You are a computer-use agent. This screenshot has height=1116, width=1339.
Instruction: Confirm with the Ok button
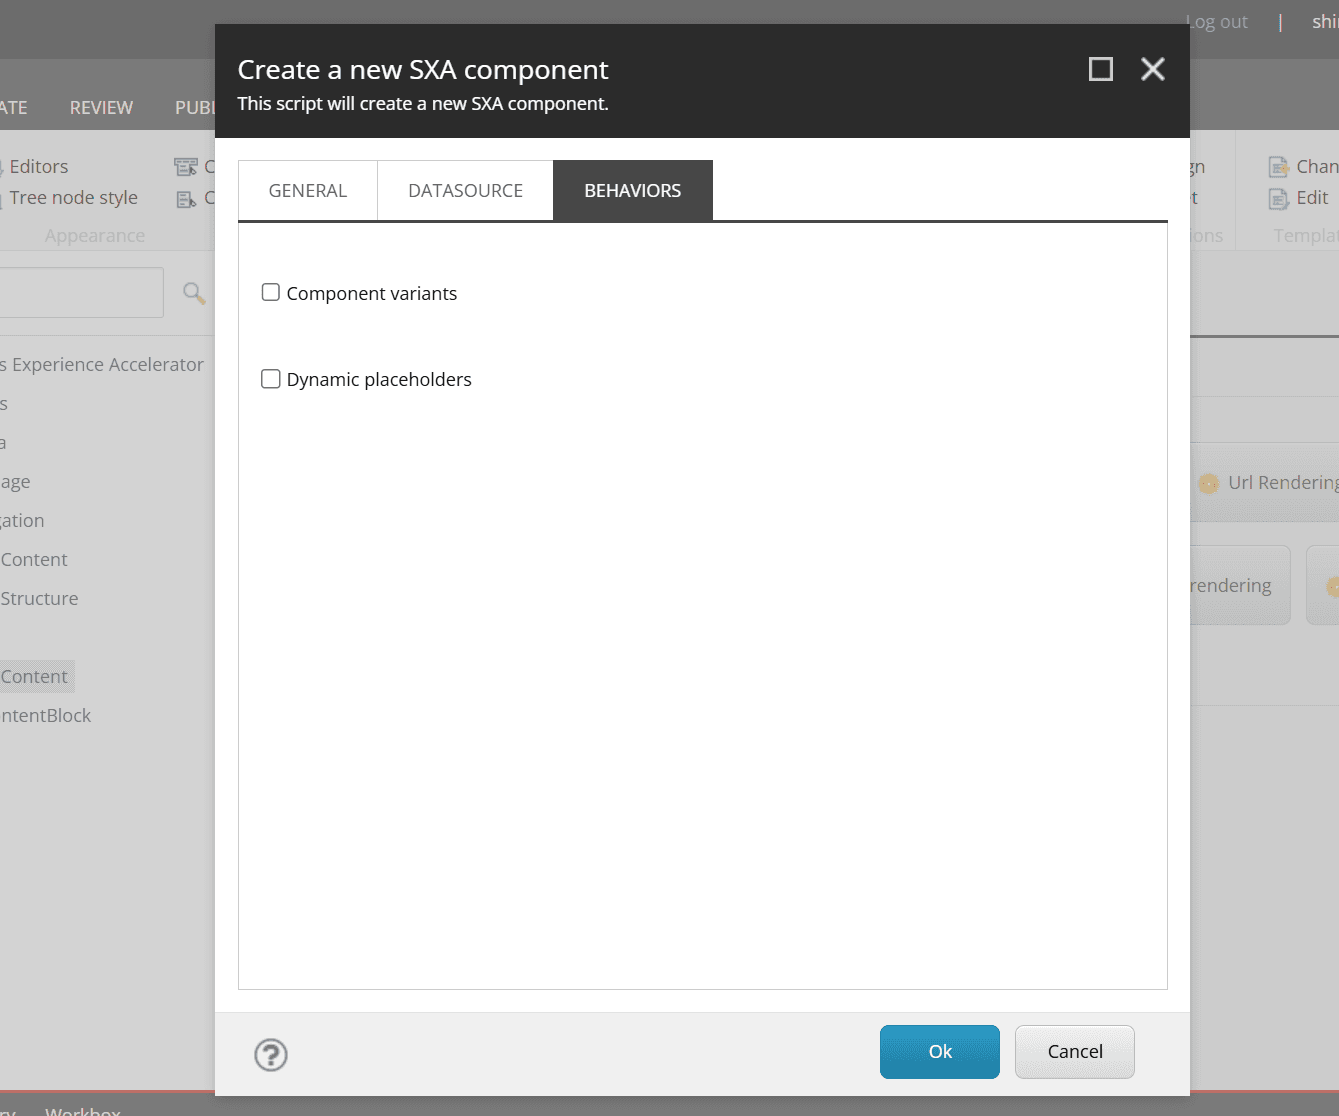tap(939, 1052)
